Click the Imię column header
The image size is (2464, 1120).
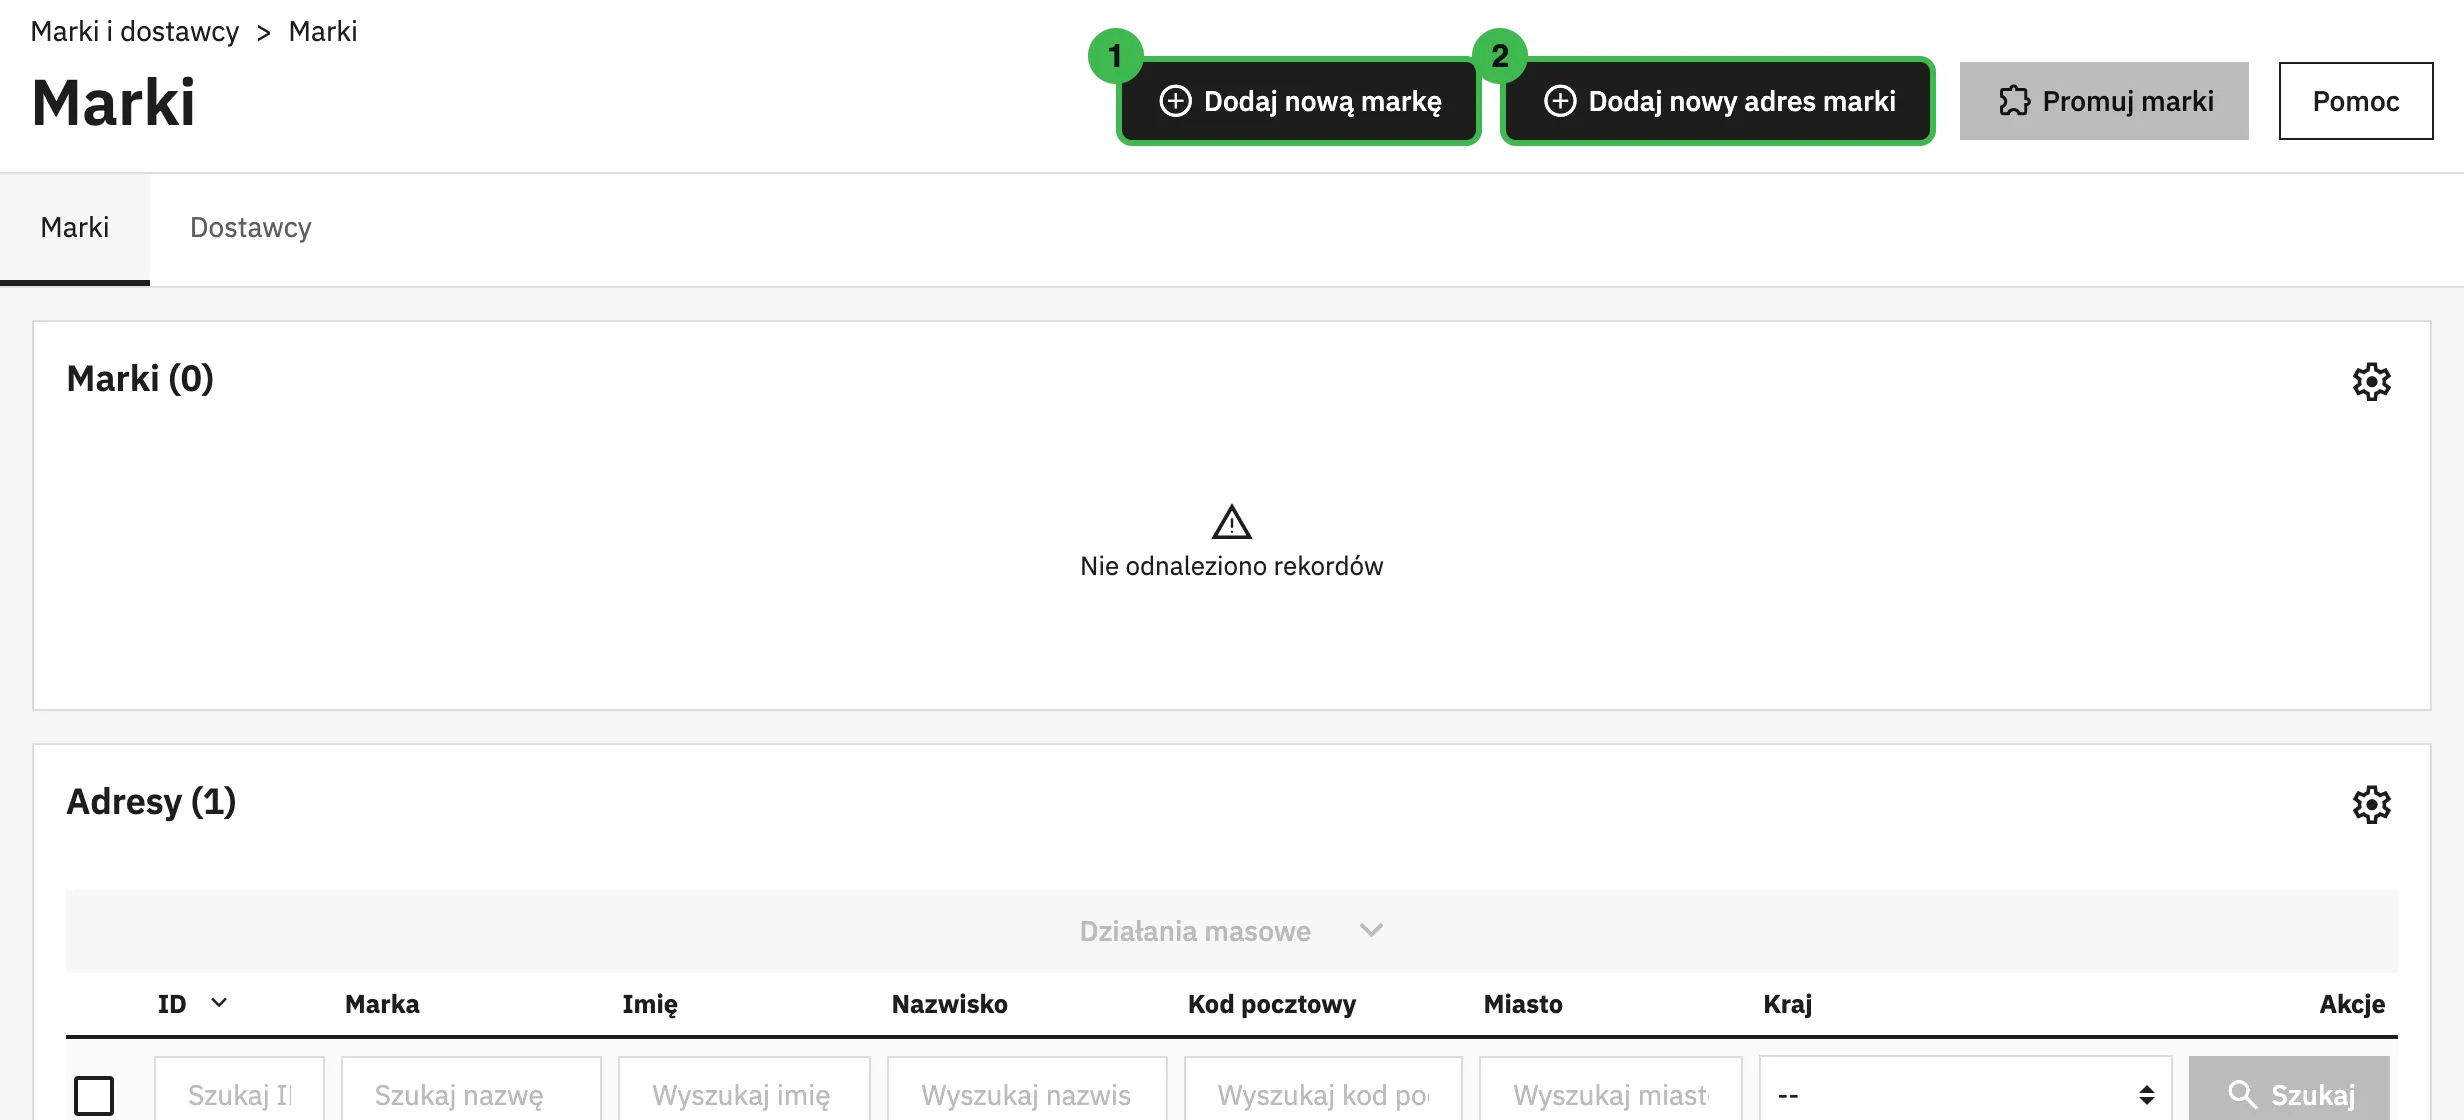649,1004
